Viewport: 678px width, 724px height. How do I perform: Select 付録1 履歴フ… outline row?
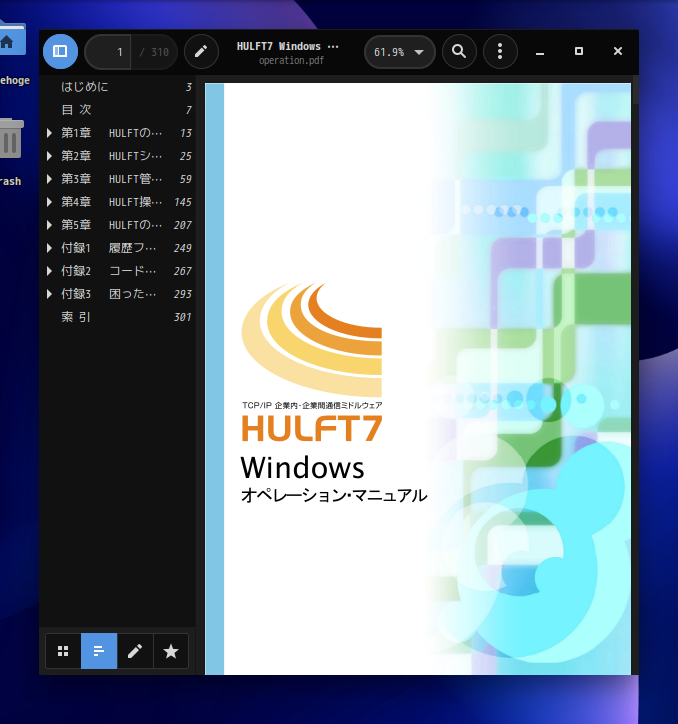(118, 248)
